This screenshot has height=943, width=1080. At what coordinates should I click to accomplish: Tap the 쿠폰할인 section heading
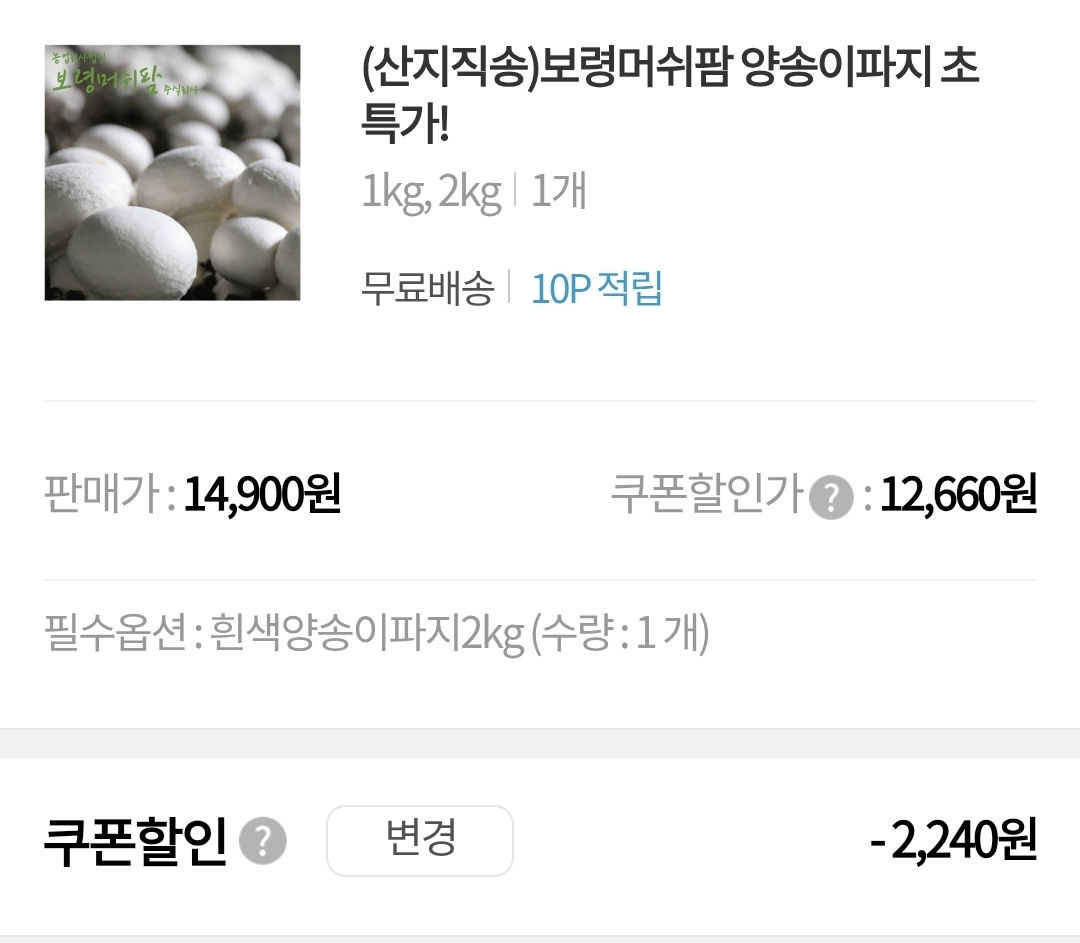click(135, 841)
